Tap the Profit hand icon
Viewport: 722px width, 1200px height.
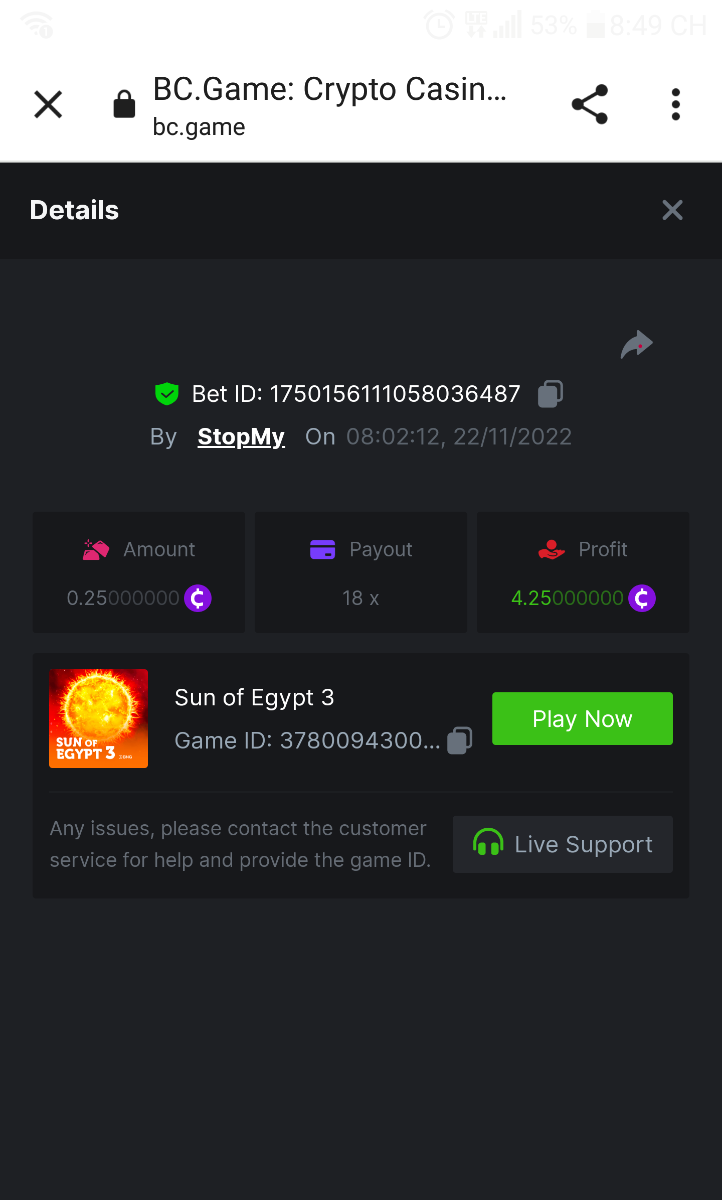click(x=551, y=550)
